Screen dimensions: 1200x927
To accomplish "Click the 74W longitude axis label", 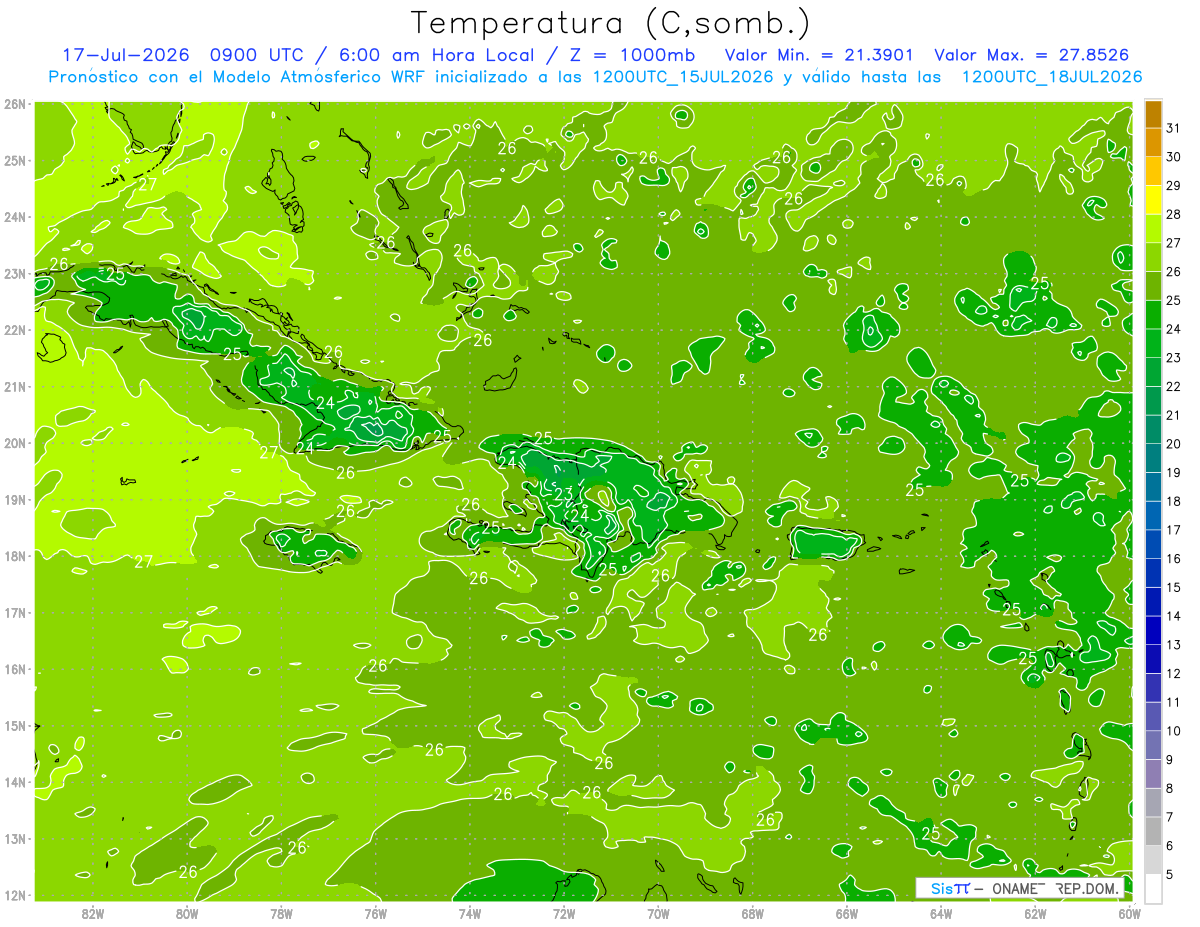I will tap(470, 913).
